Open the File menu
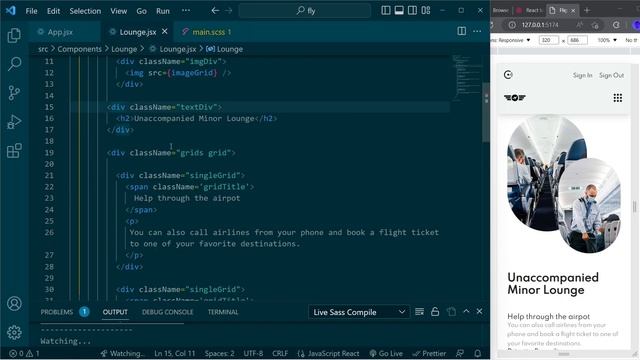This screenshot has width=640, height=360. coord(31,11)
